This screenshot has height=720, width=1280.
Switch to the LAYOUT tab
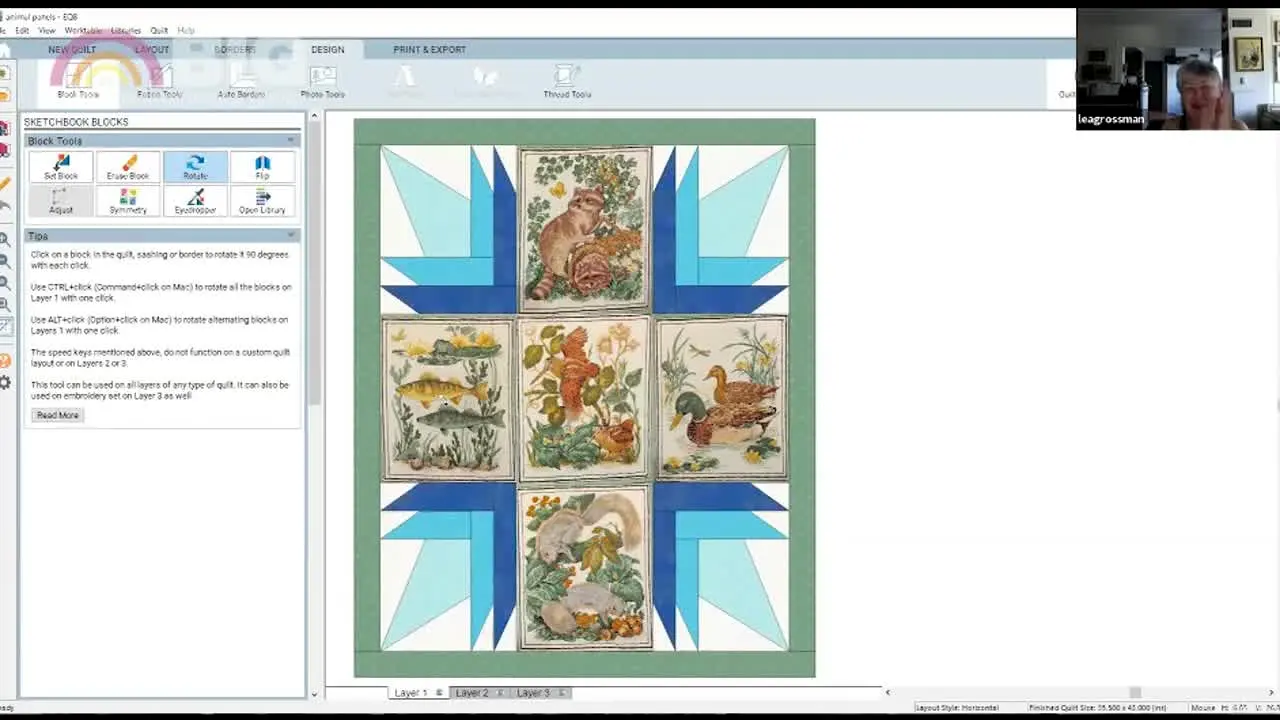(152, 49)
